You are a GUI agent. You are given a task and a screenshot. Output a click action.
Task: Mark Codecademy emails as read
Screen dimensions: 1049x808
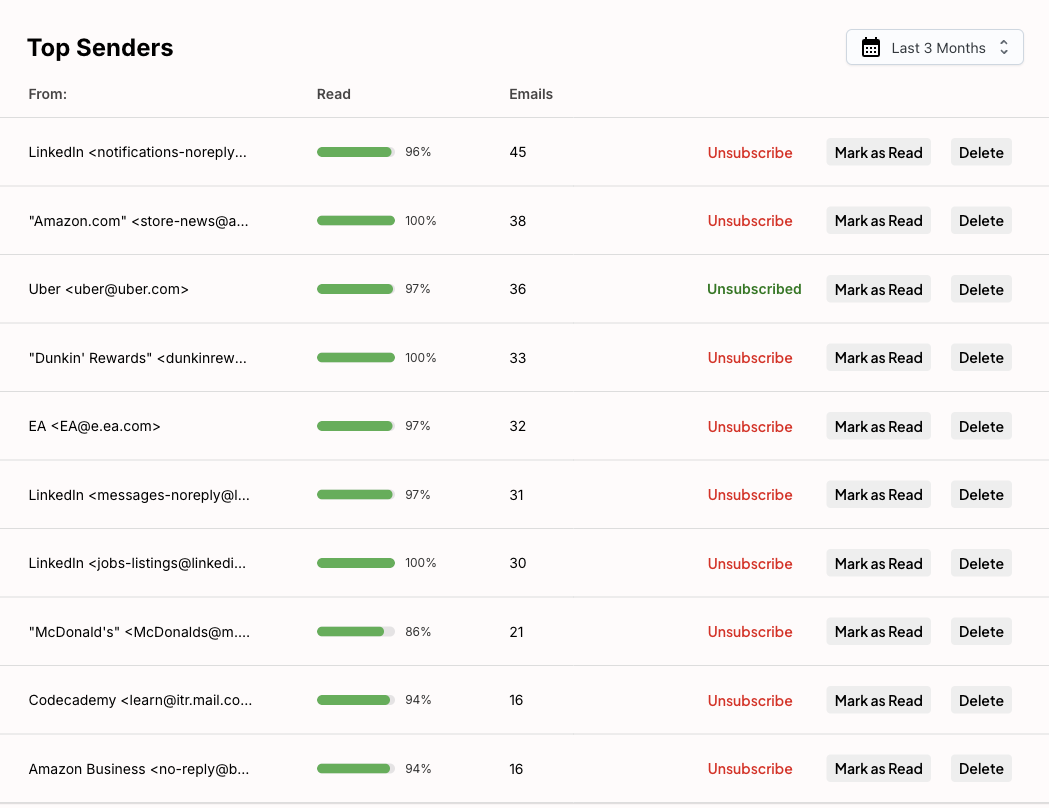(878, 701)
